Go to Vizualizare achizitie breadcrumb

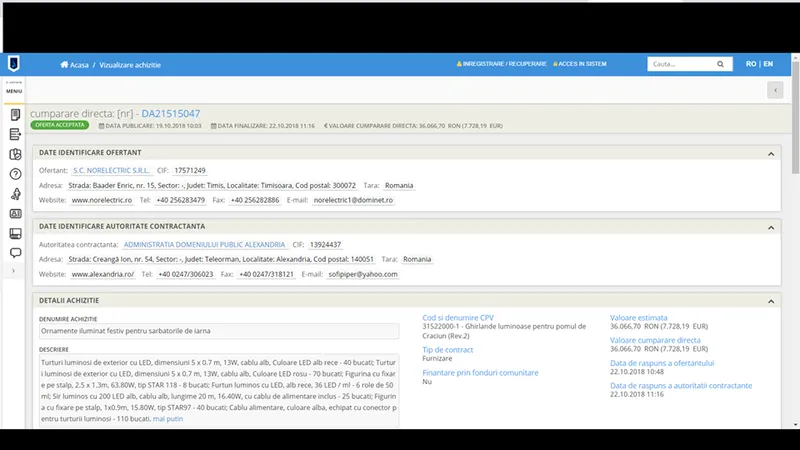tap(130, 65)
